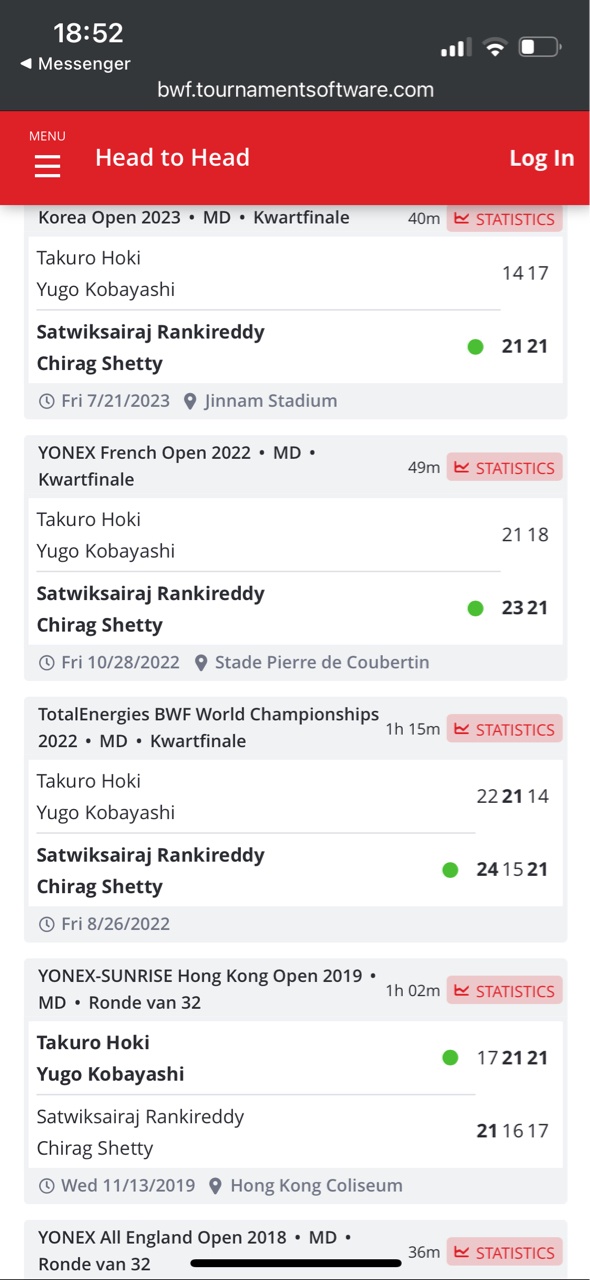Open STATISTICS for YONEX French Open 2022
Screen dimensions: 590x1280
pos(505,467)
